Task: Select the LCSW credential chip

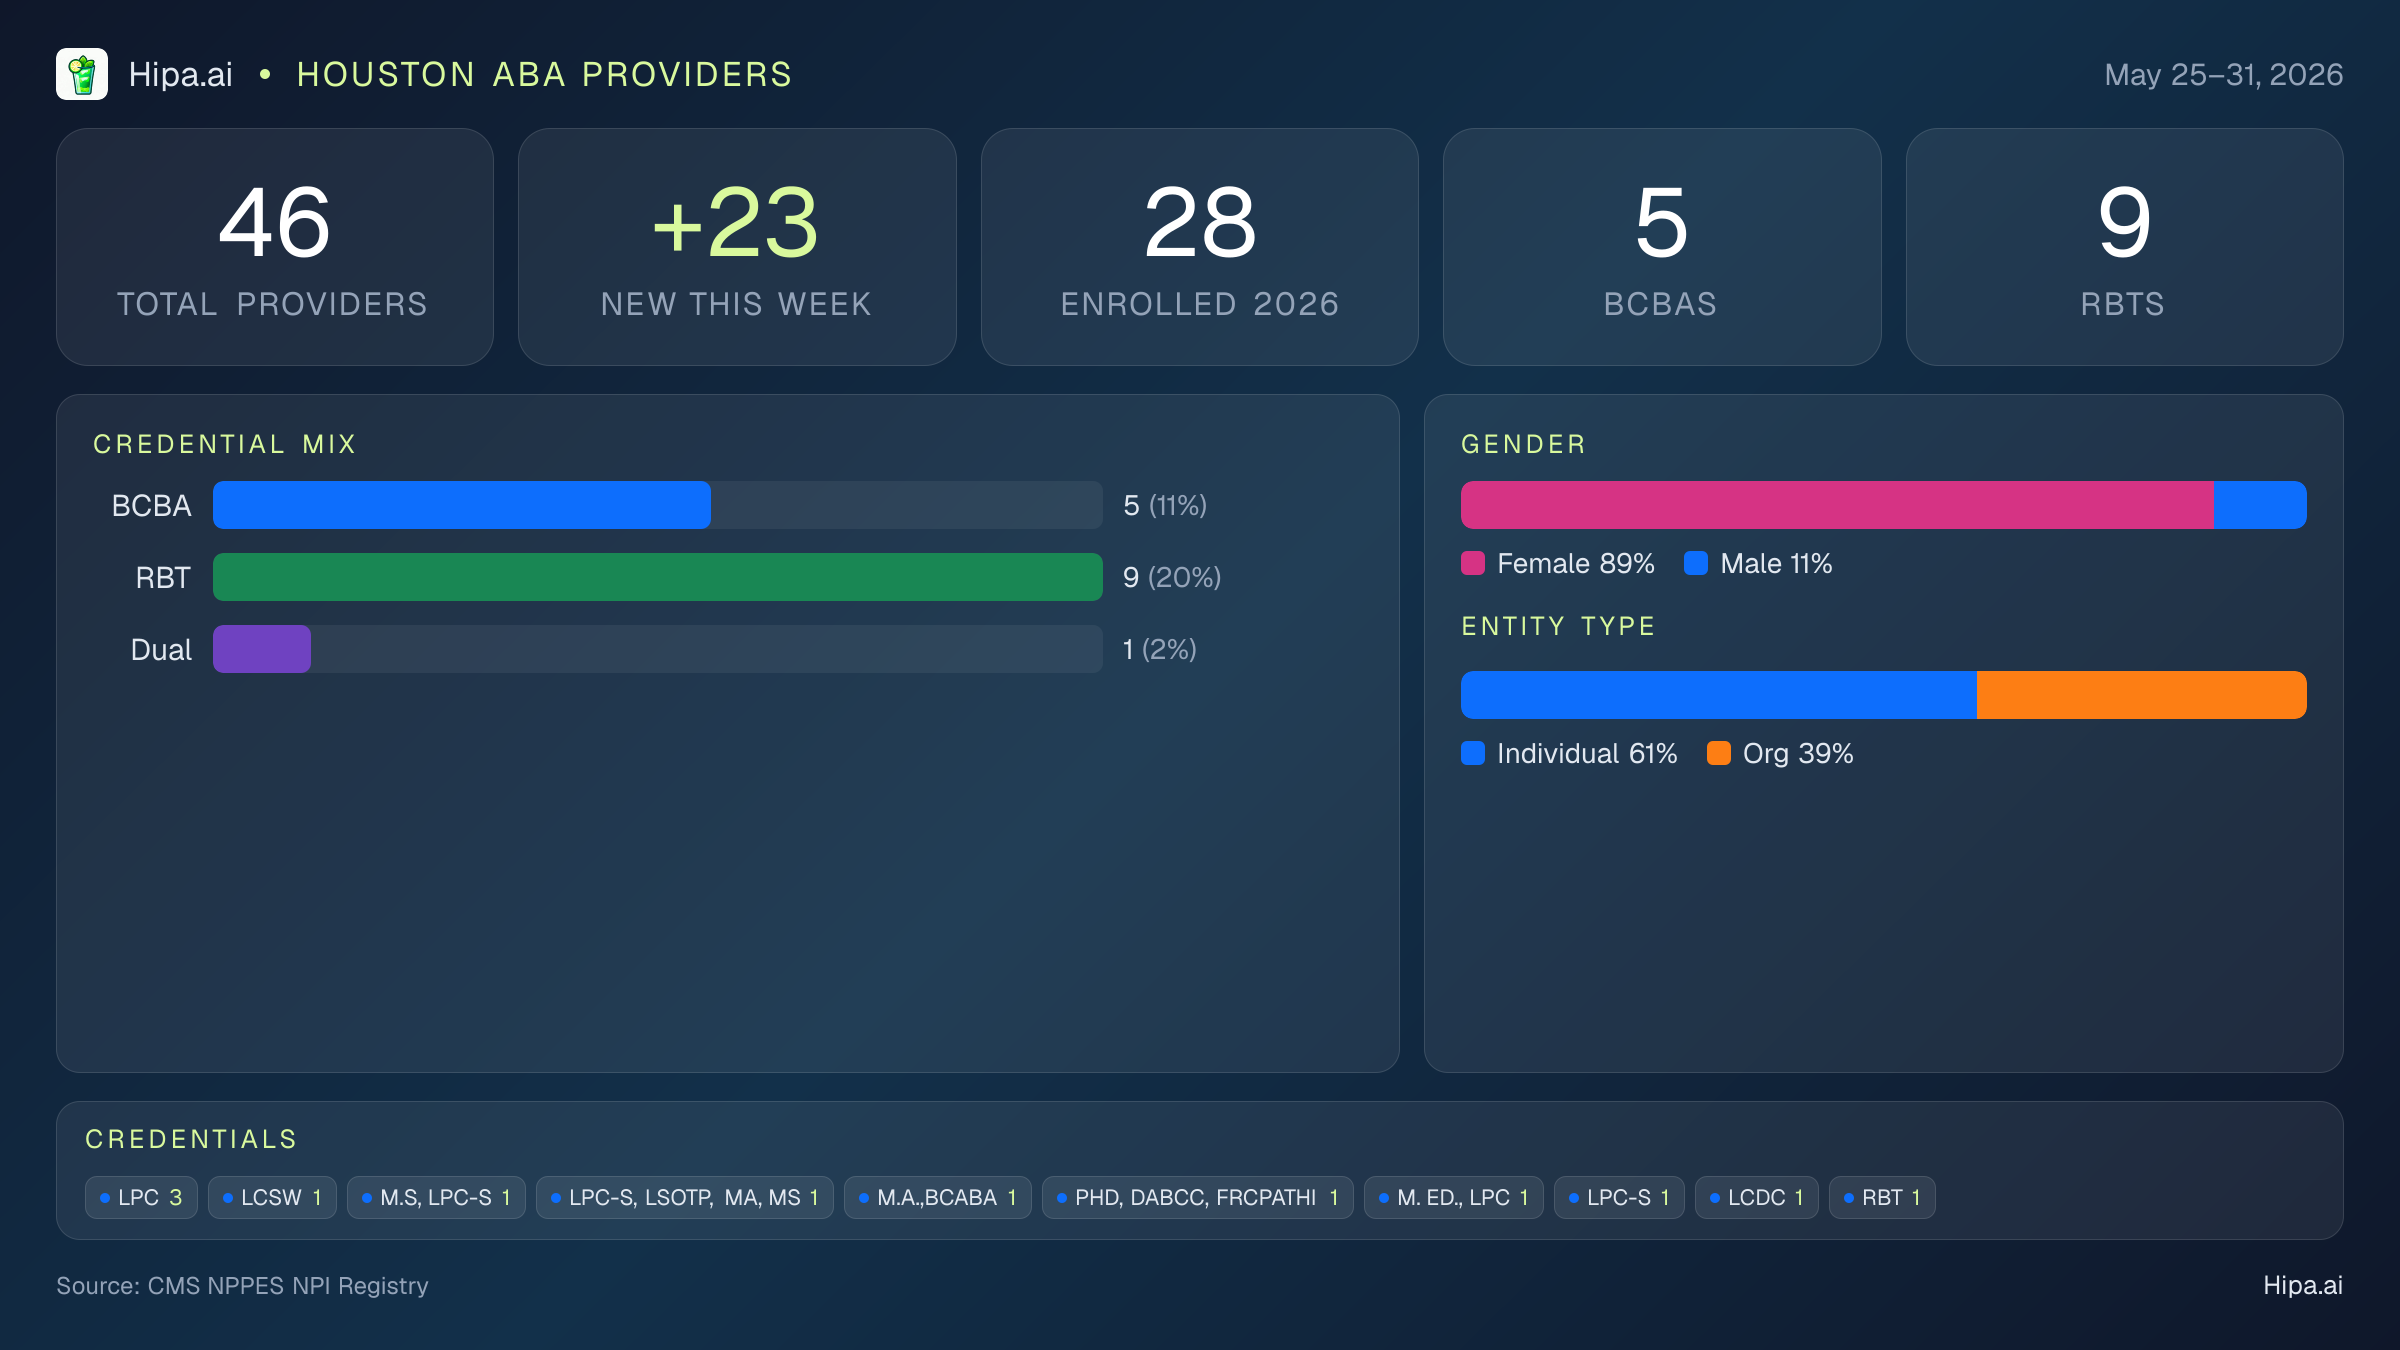Action: pyautogui.click(x=272, y=1197)
